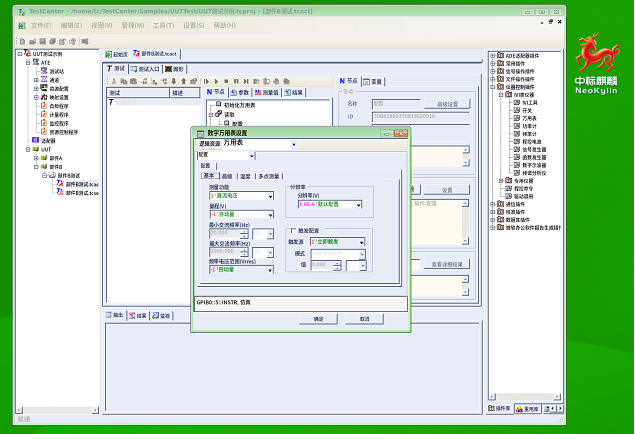Click the UUT测试示例 project root icon
Image resolution: width=635 pixels, height=434 pixels.
click(28, 54)
